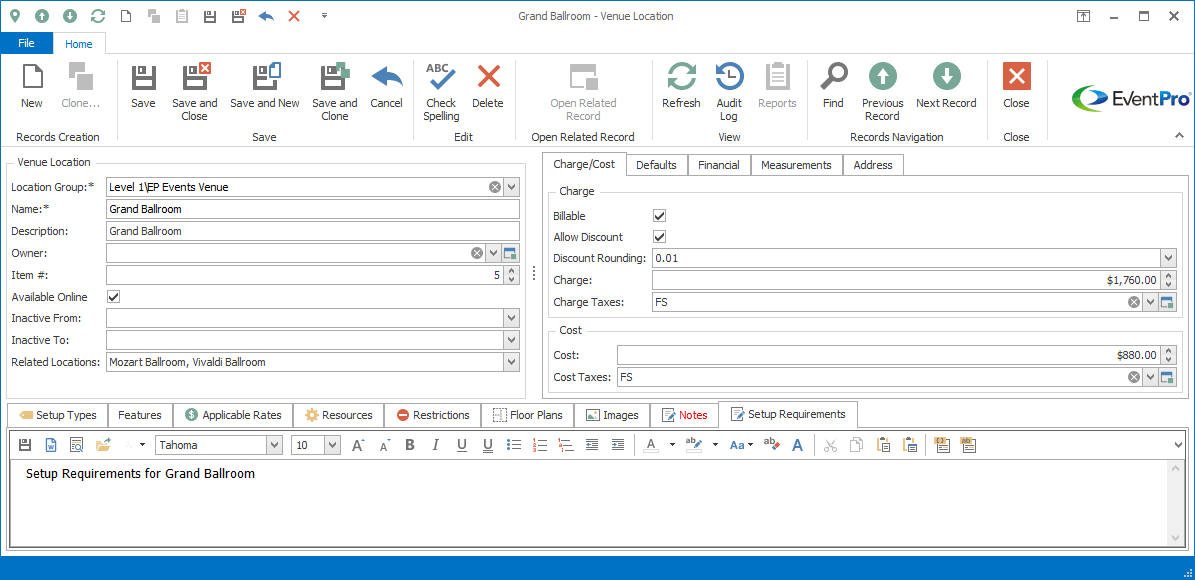The width and height of the screenshot is (1195, 580).
Task: Open the Images tab
Action: pos(612,415)
